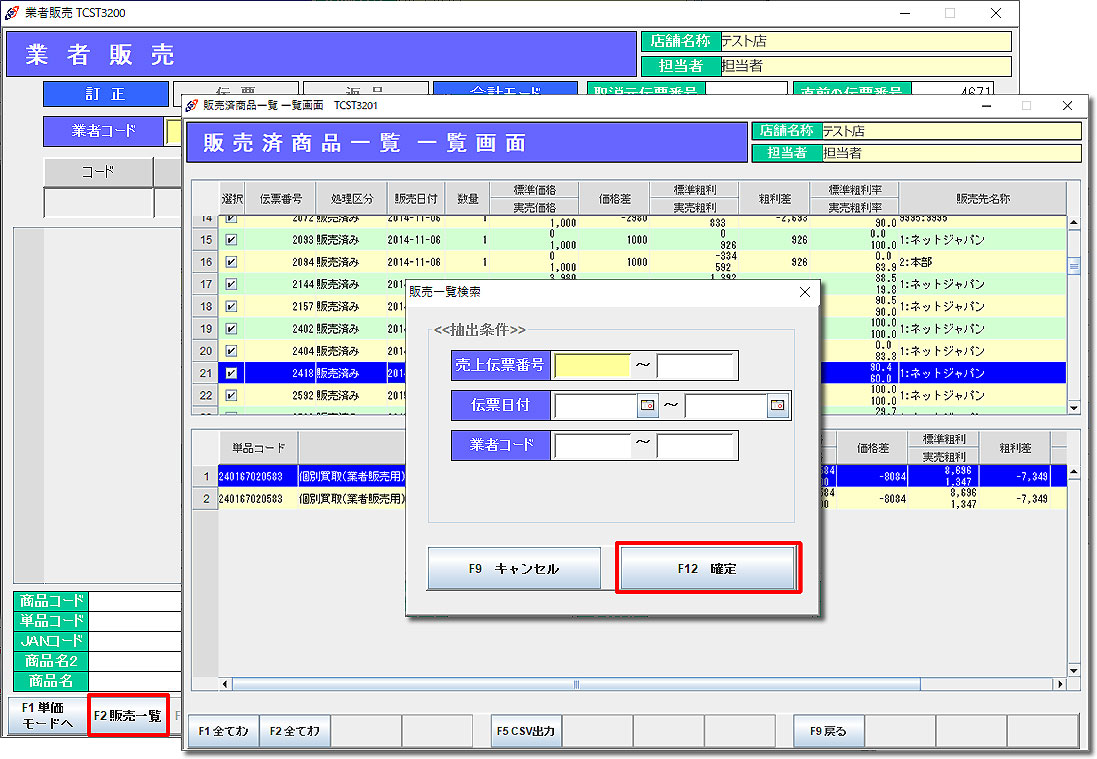The image size is (1097, 759).
Task: Click the ending 業者コード input field
Action: [697, 445]
